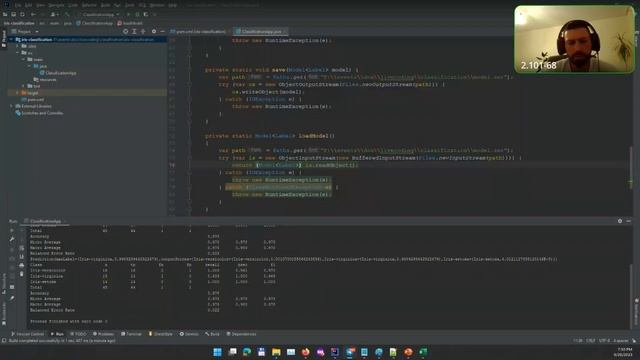This screenshot has height=360, width=640.
Task: Open the Build tool window
Action: (x=212, y=334)
